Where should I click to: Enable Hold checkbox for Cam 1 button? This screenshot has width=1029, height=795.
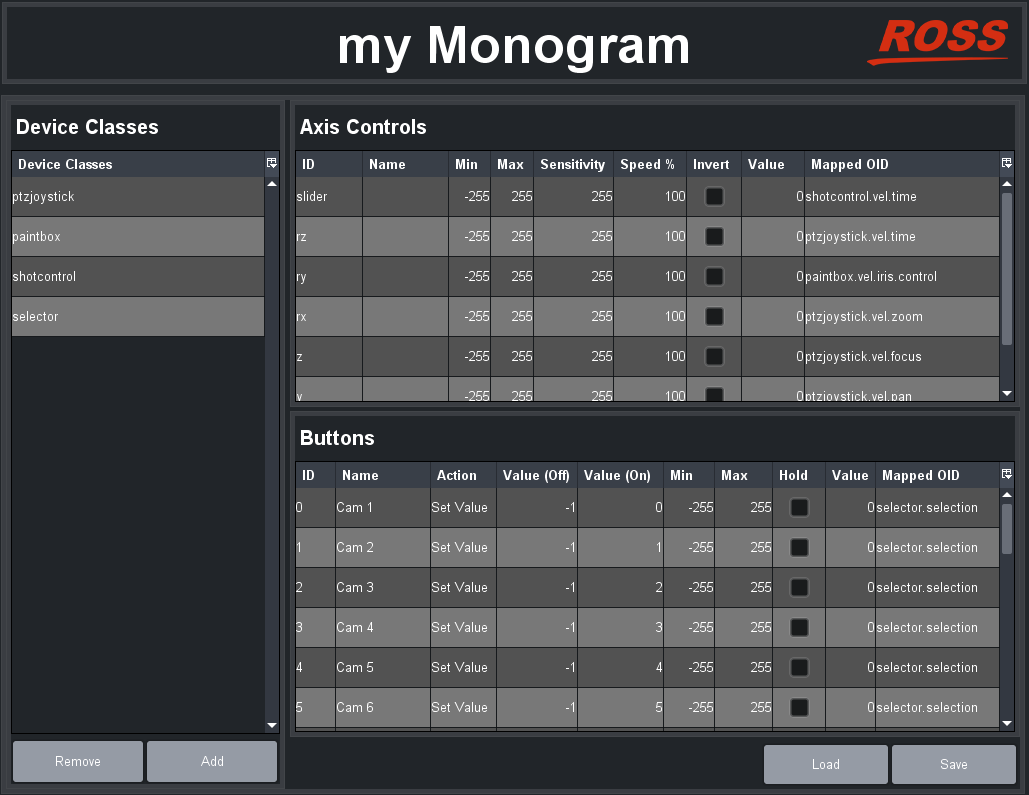(799, 508)
